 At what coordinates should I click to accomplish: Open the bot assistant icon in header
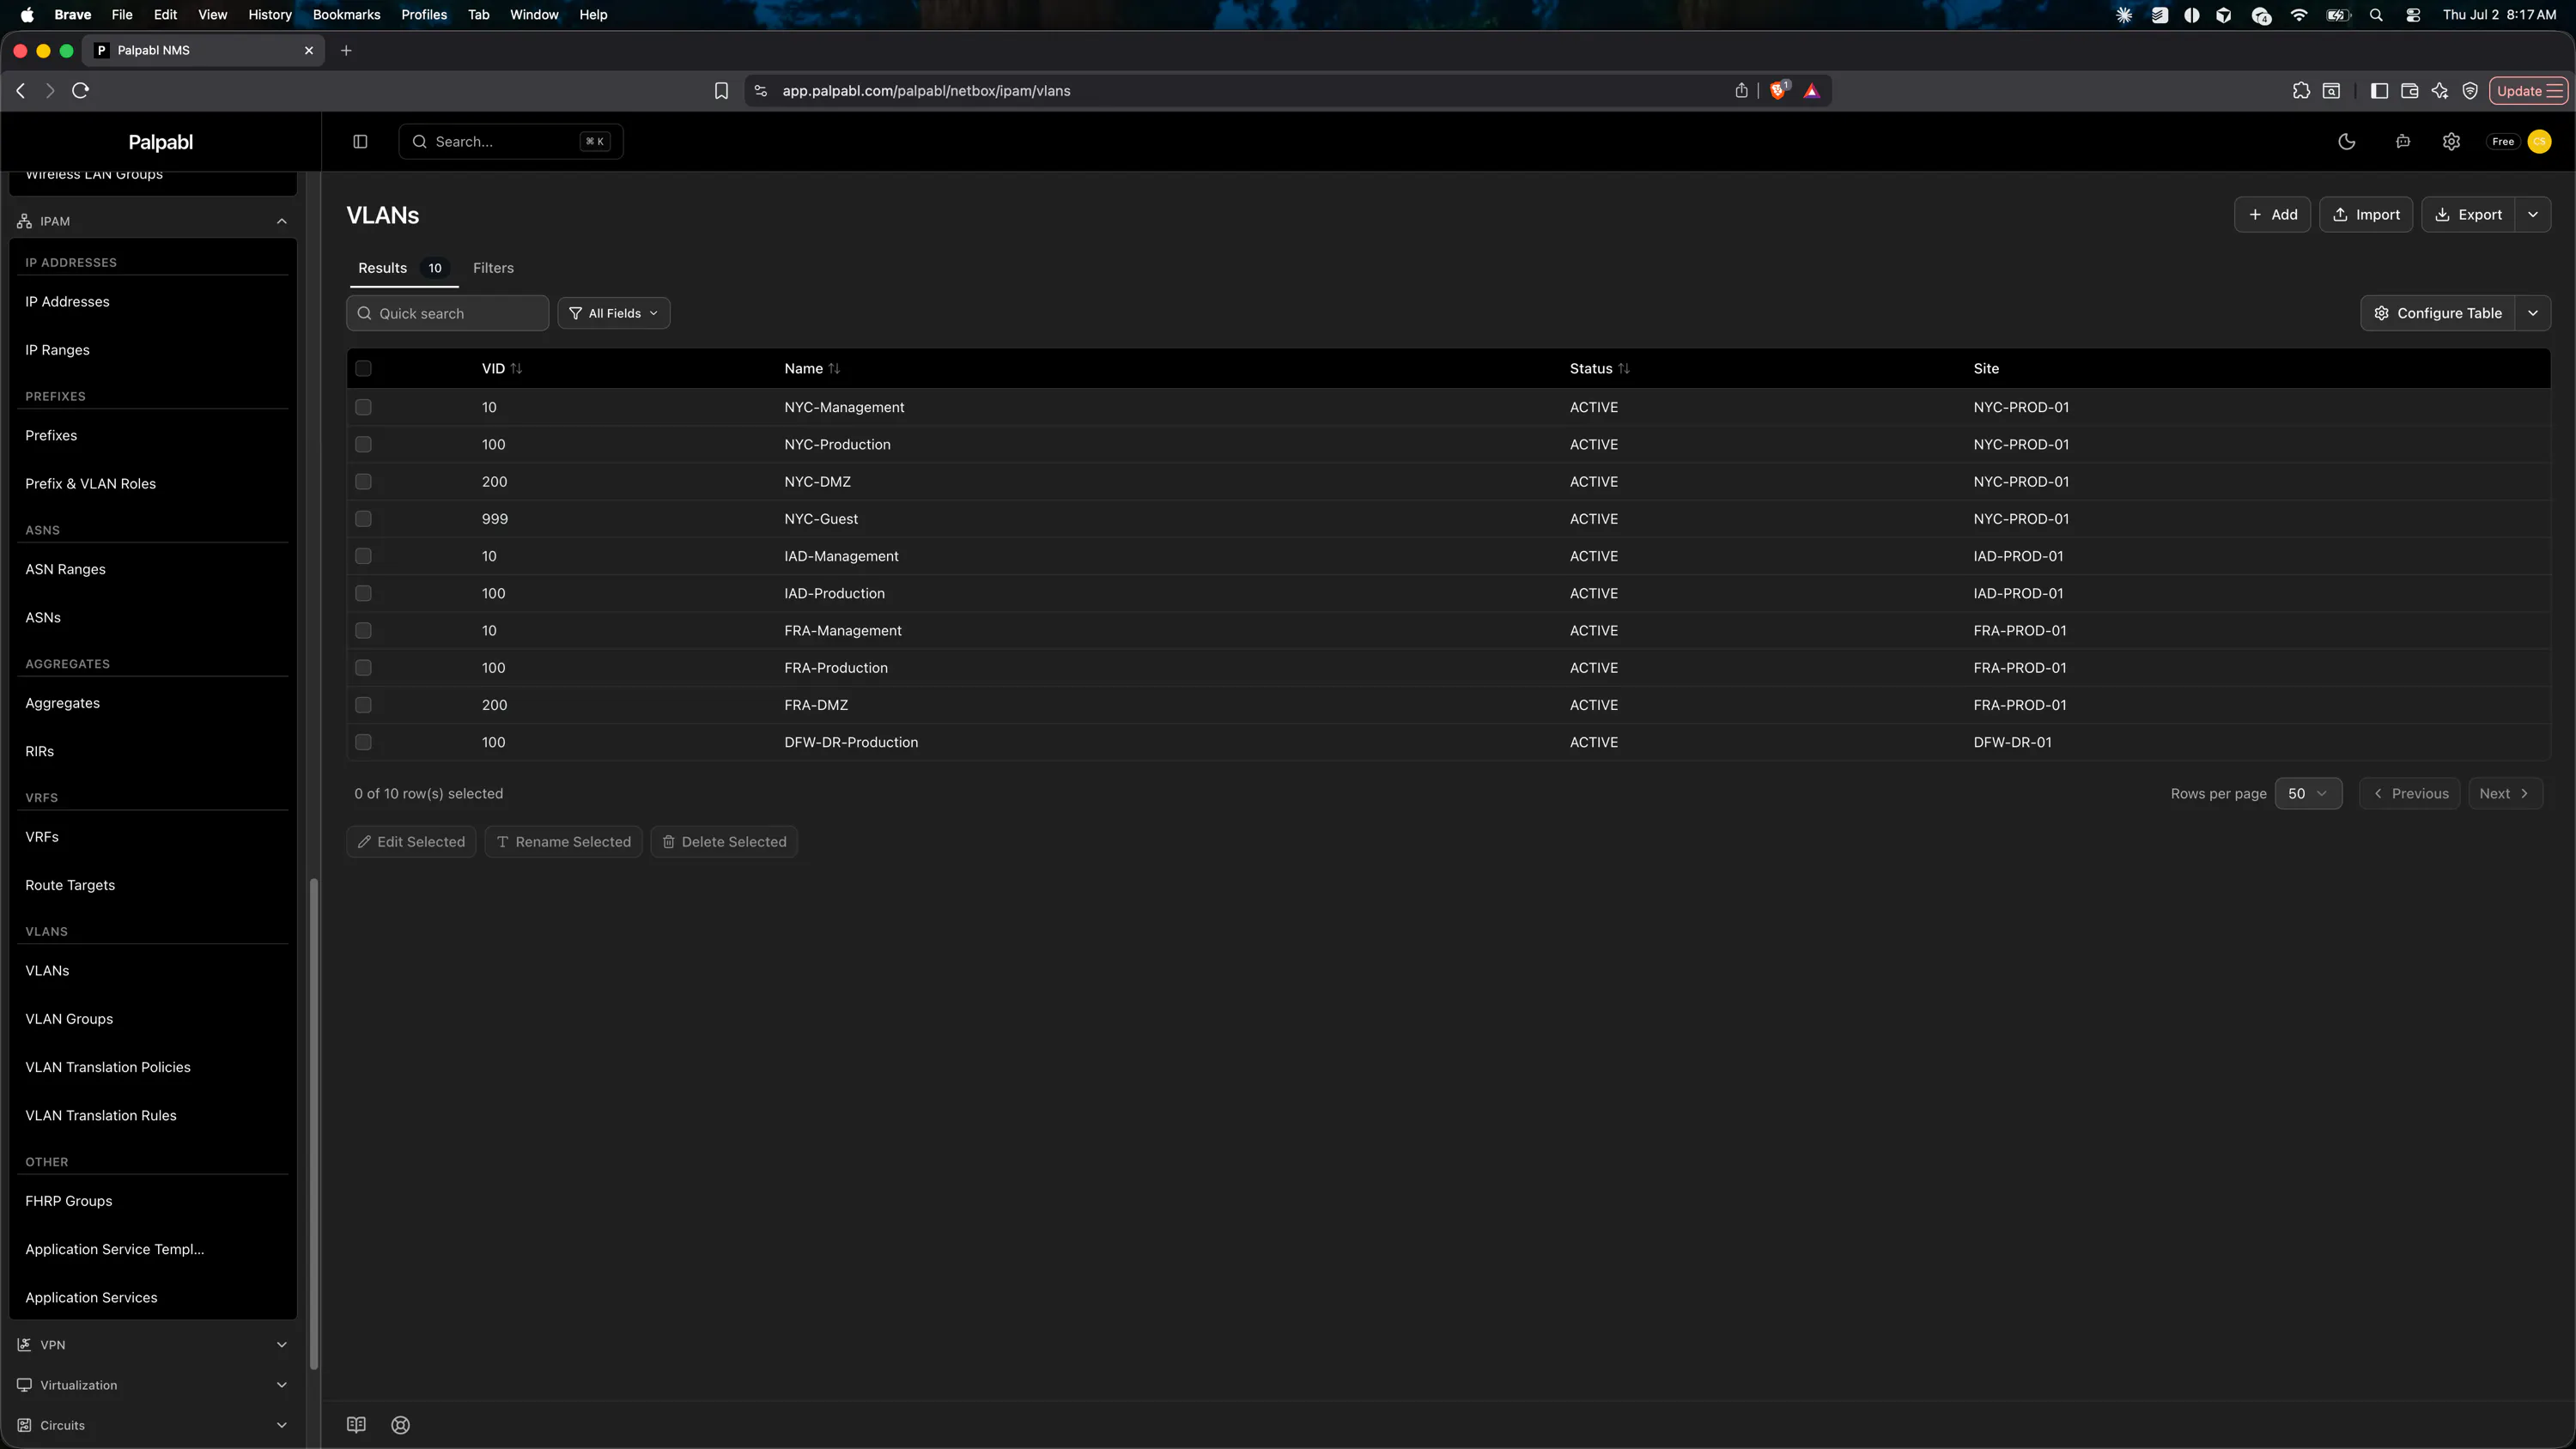2402,142
